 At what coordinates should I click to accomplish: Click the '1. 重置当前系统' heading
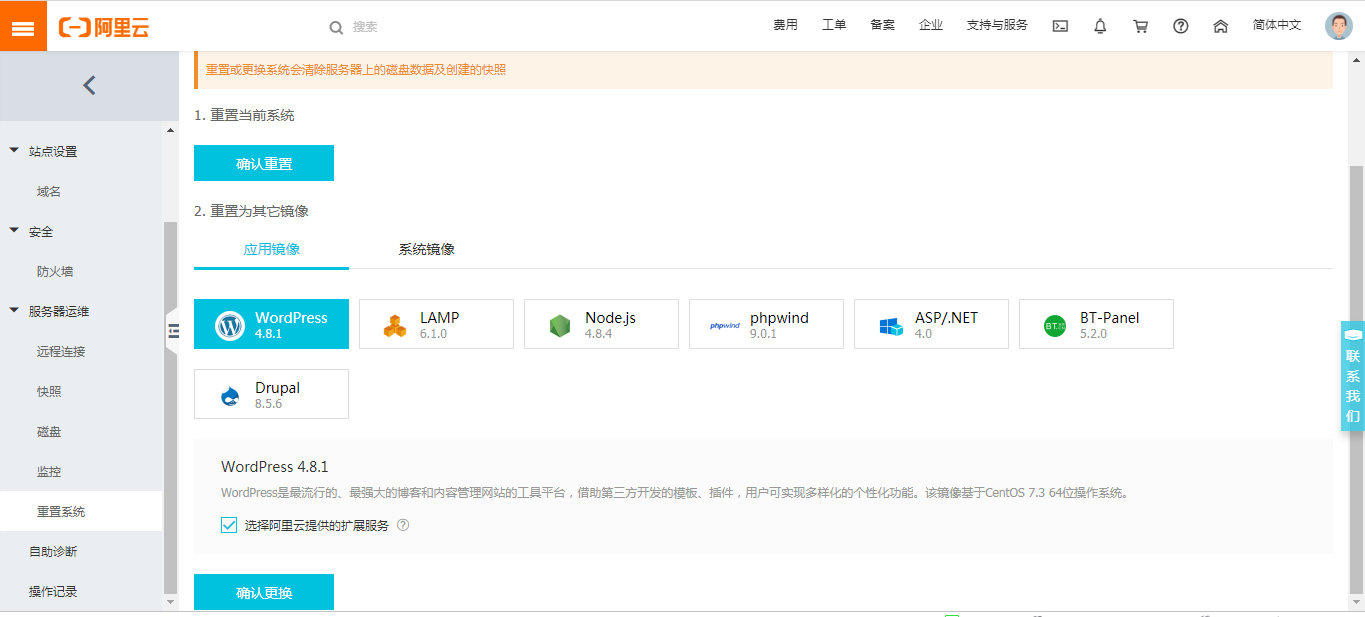(x=244, y=115)
